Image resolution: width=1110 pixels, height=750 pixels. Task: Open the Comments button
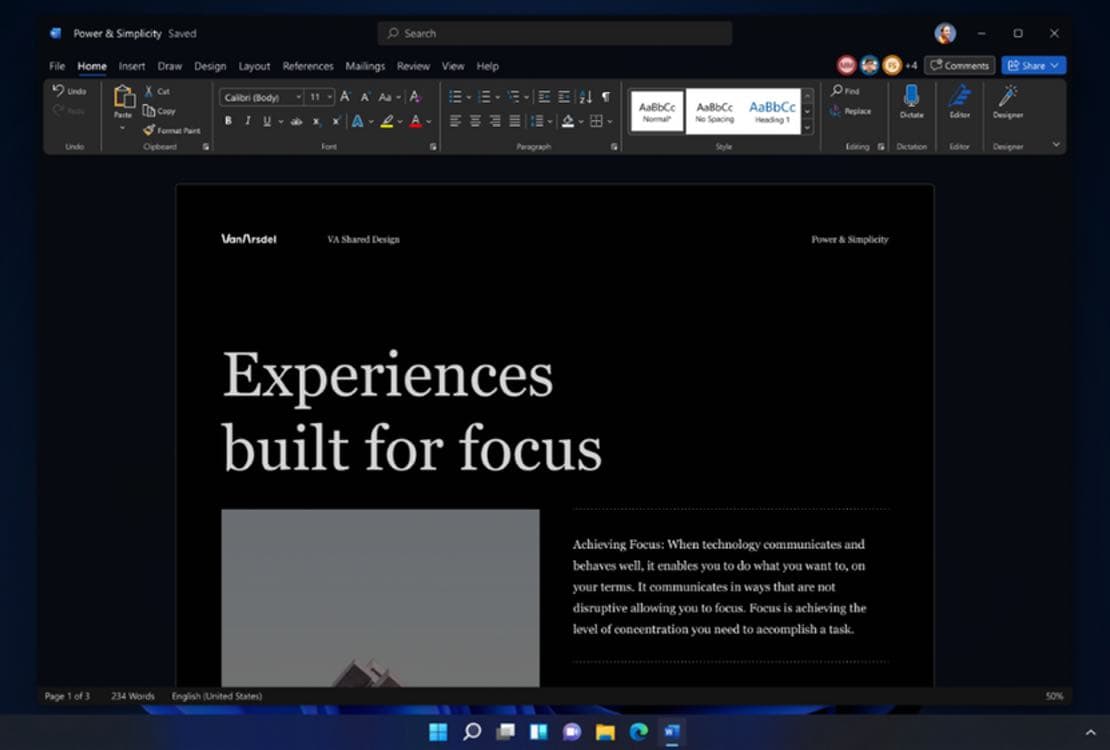959,65
